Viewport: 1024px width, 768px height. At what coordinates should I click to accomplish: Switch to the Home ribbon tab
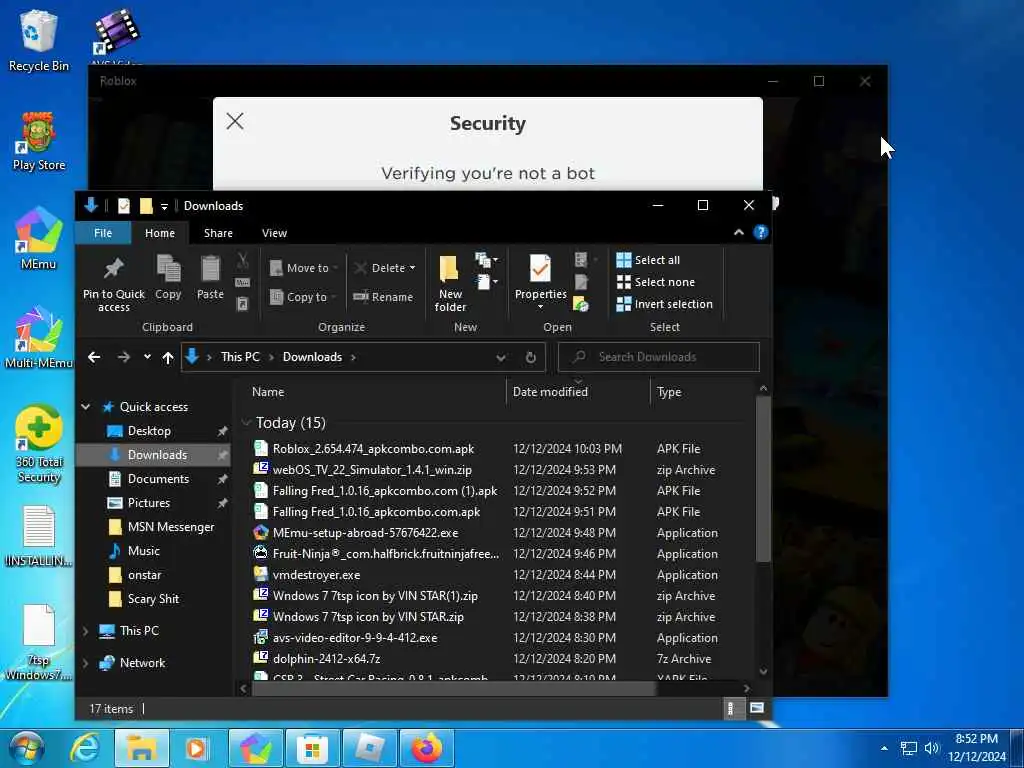pyautogui.click(x=160, y=233)
